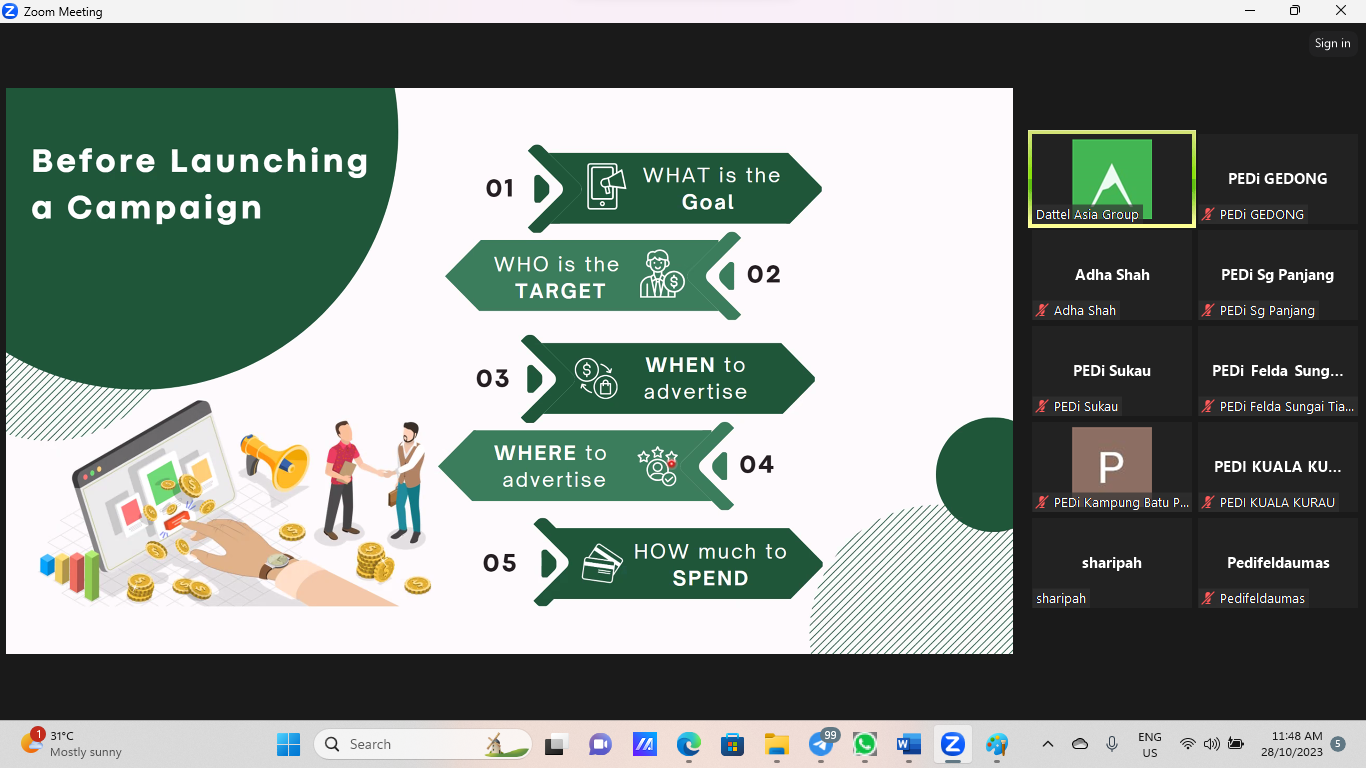Image resolution: width=1366 pixels, height=768 pixels.
Task: Open Microsoft Word from the taskbar
Action: [x=909, y=744]
